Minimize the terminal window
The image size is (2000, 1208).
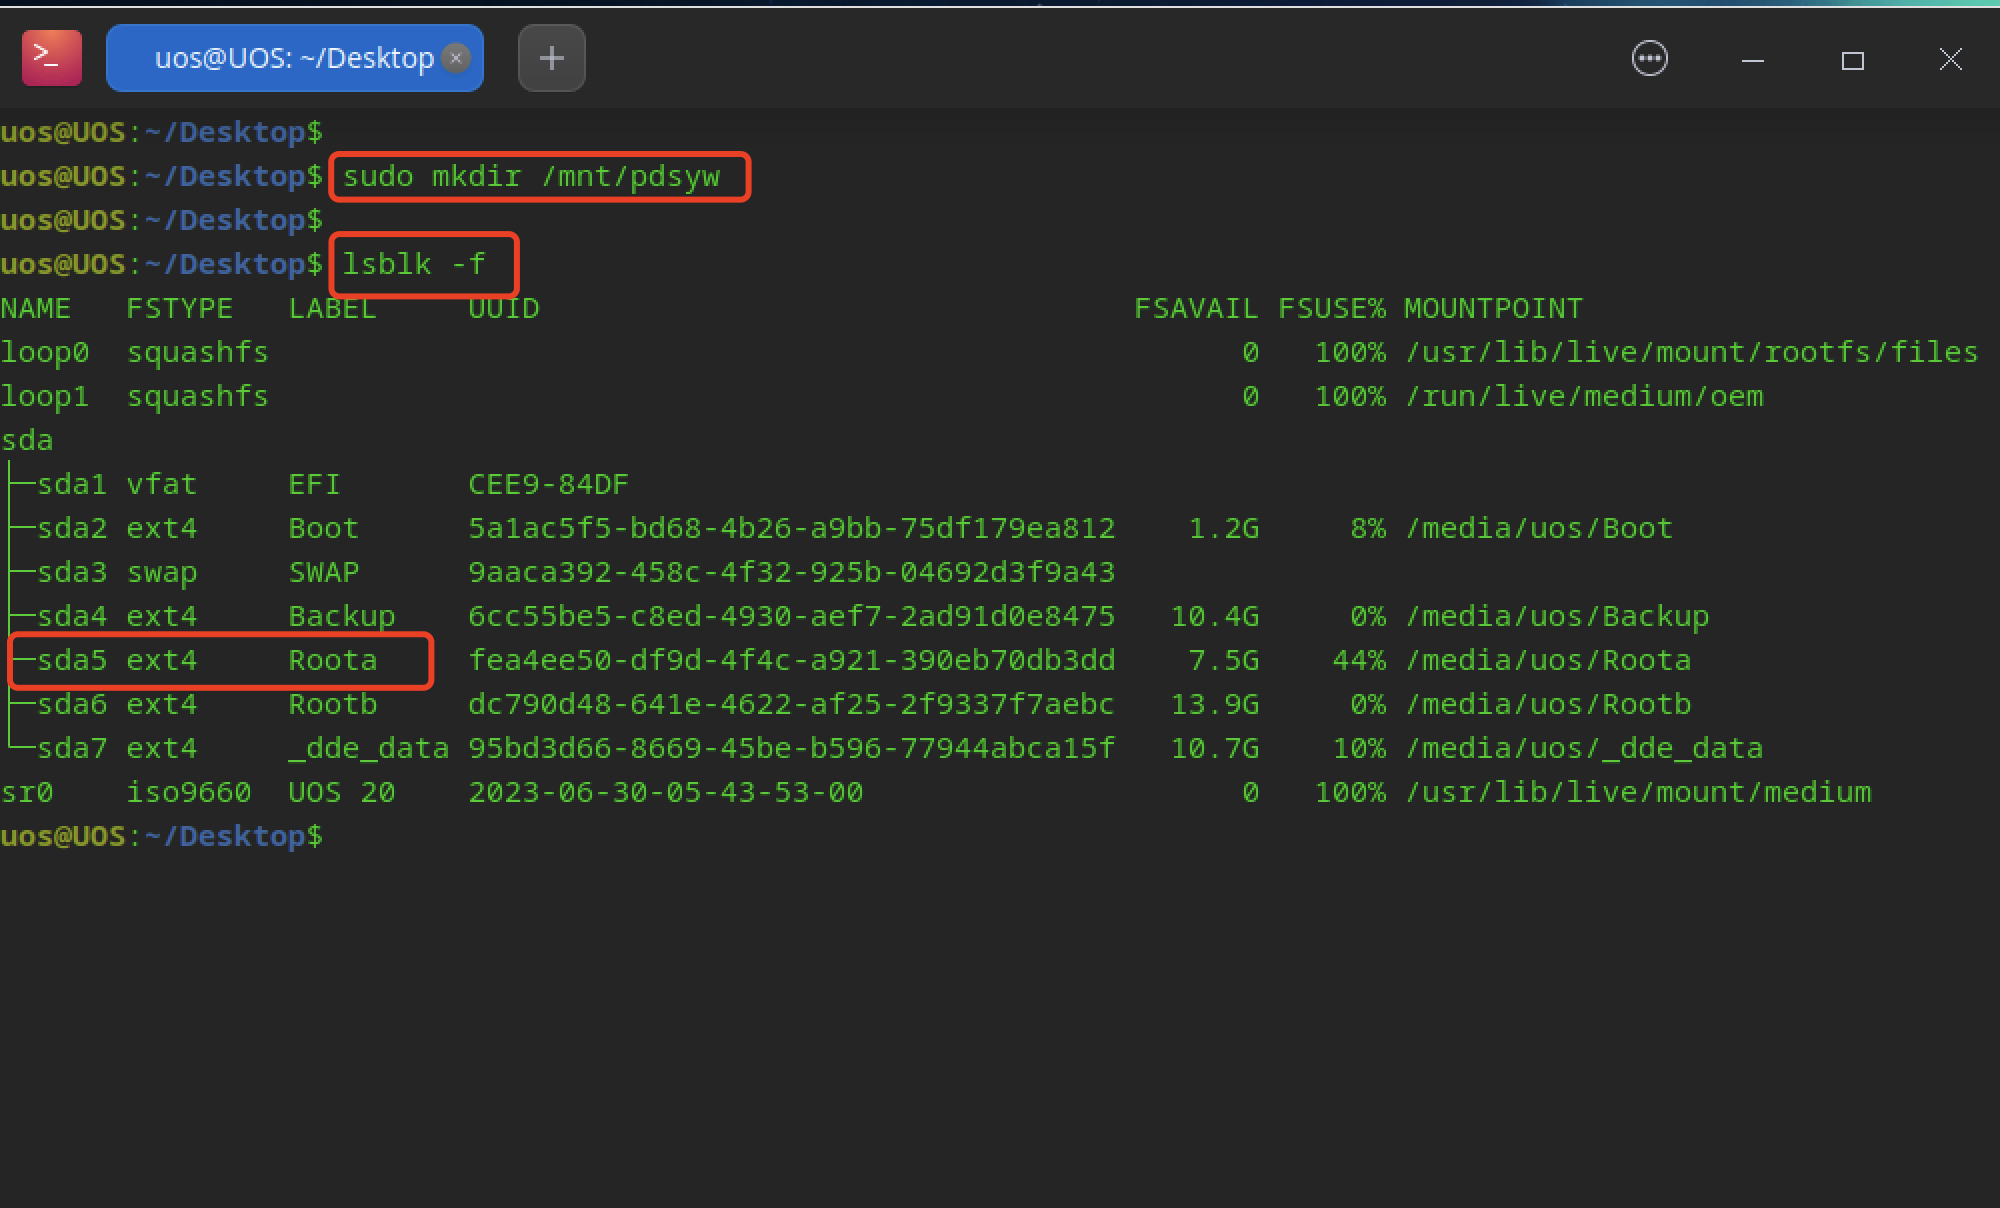[x=1752, y=60]
